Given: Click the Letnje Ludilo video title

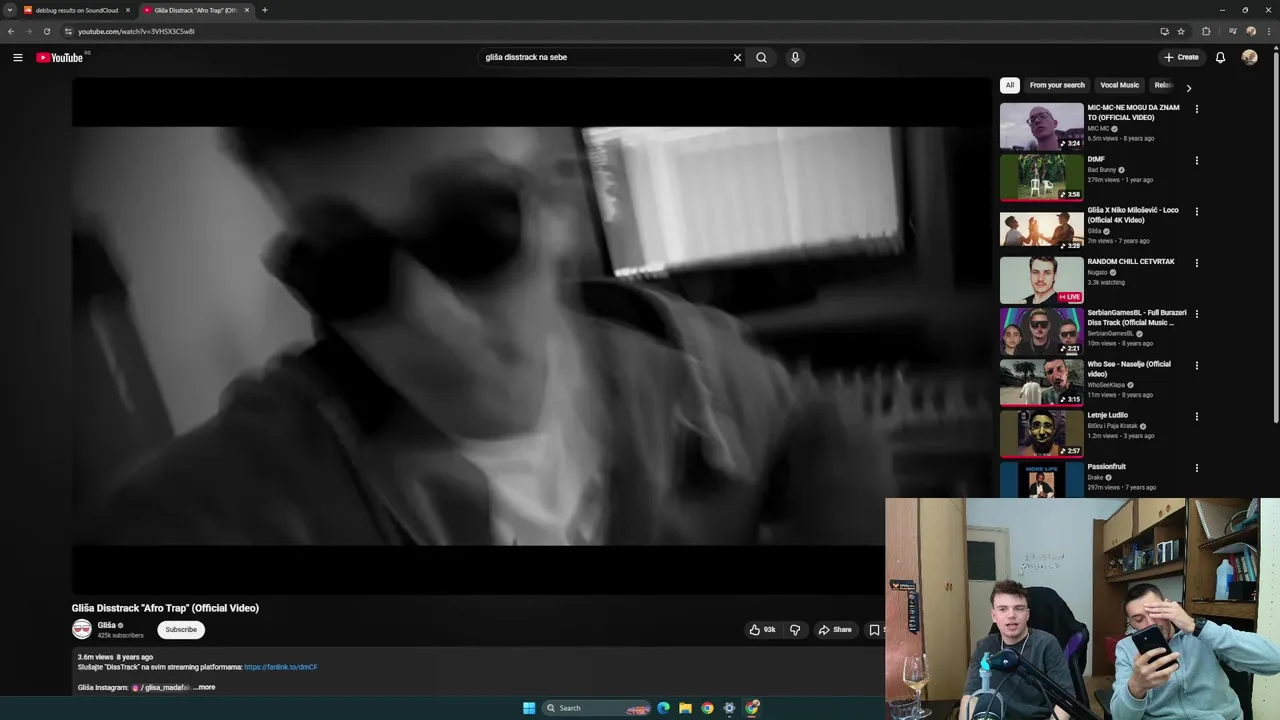Looking at the screenshot, I should click(x=1107, y=415).
